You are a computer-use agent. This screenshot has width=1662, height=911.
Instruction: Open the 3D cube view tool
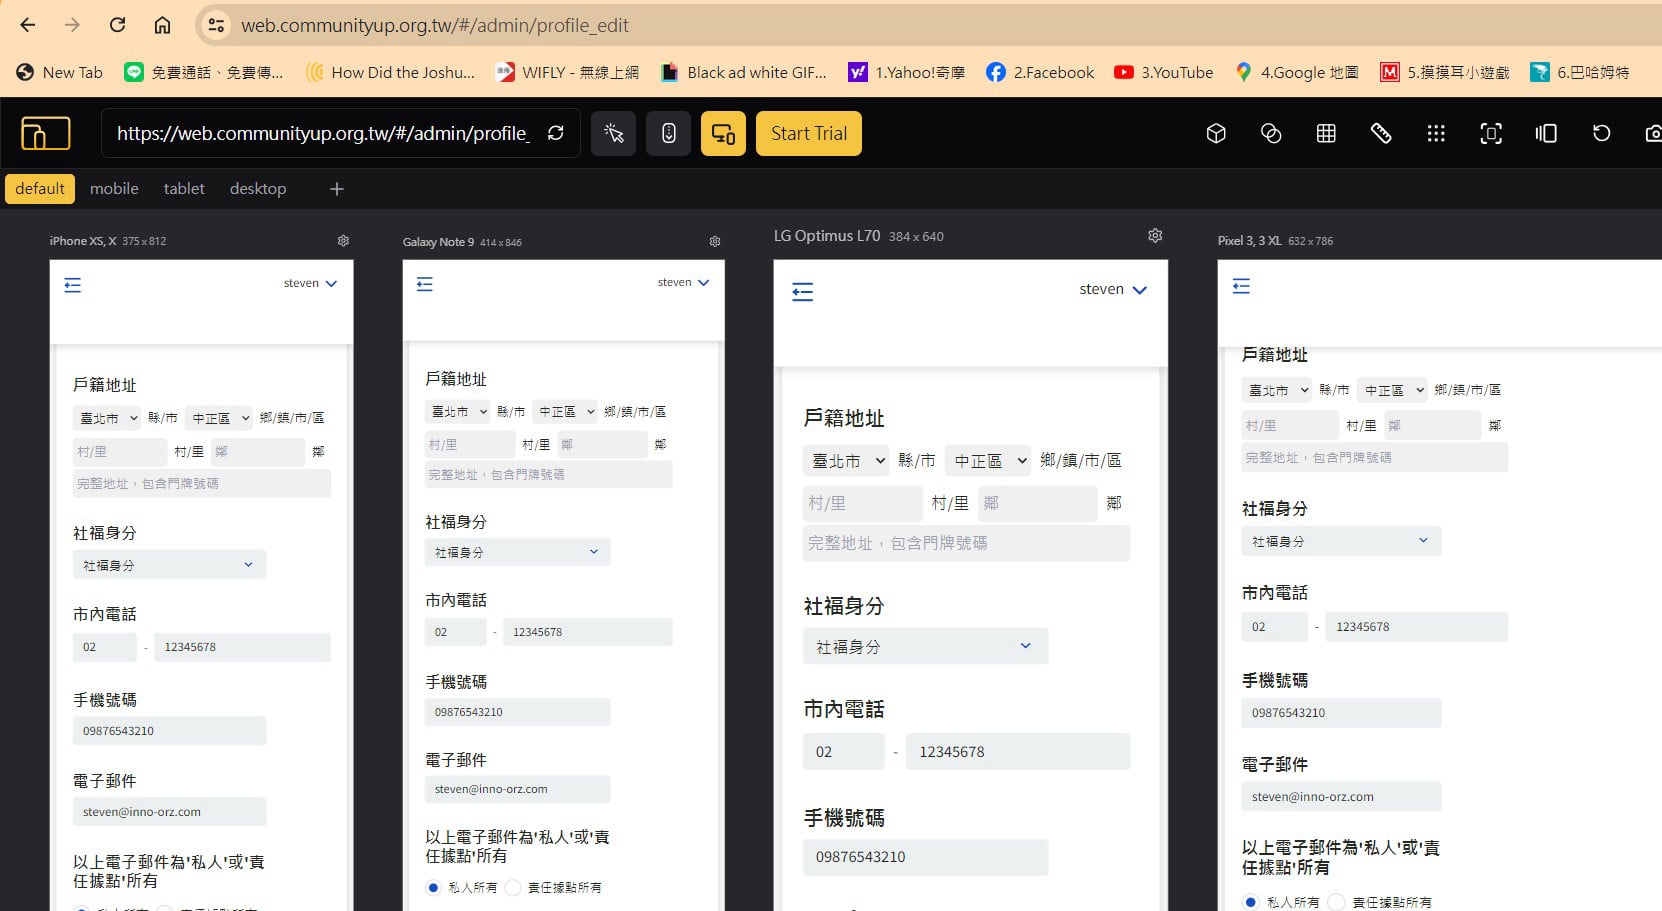pyautogui.click(x=1216, y=133)
